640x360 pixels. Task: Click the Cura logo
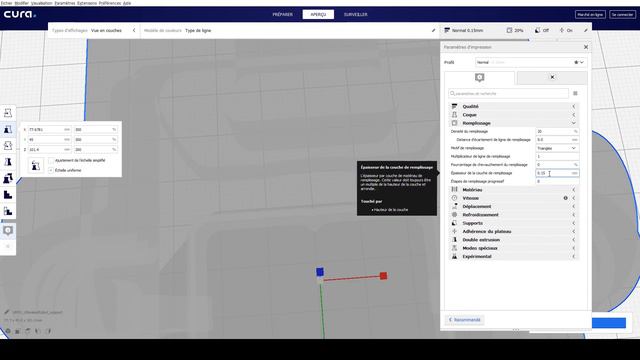pos(20,14)
